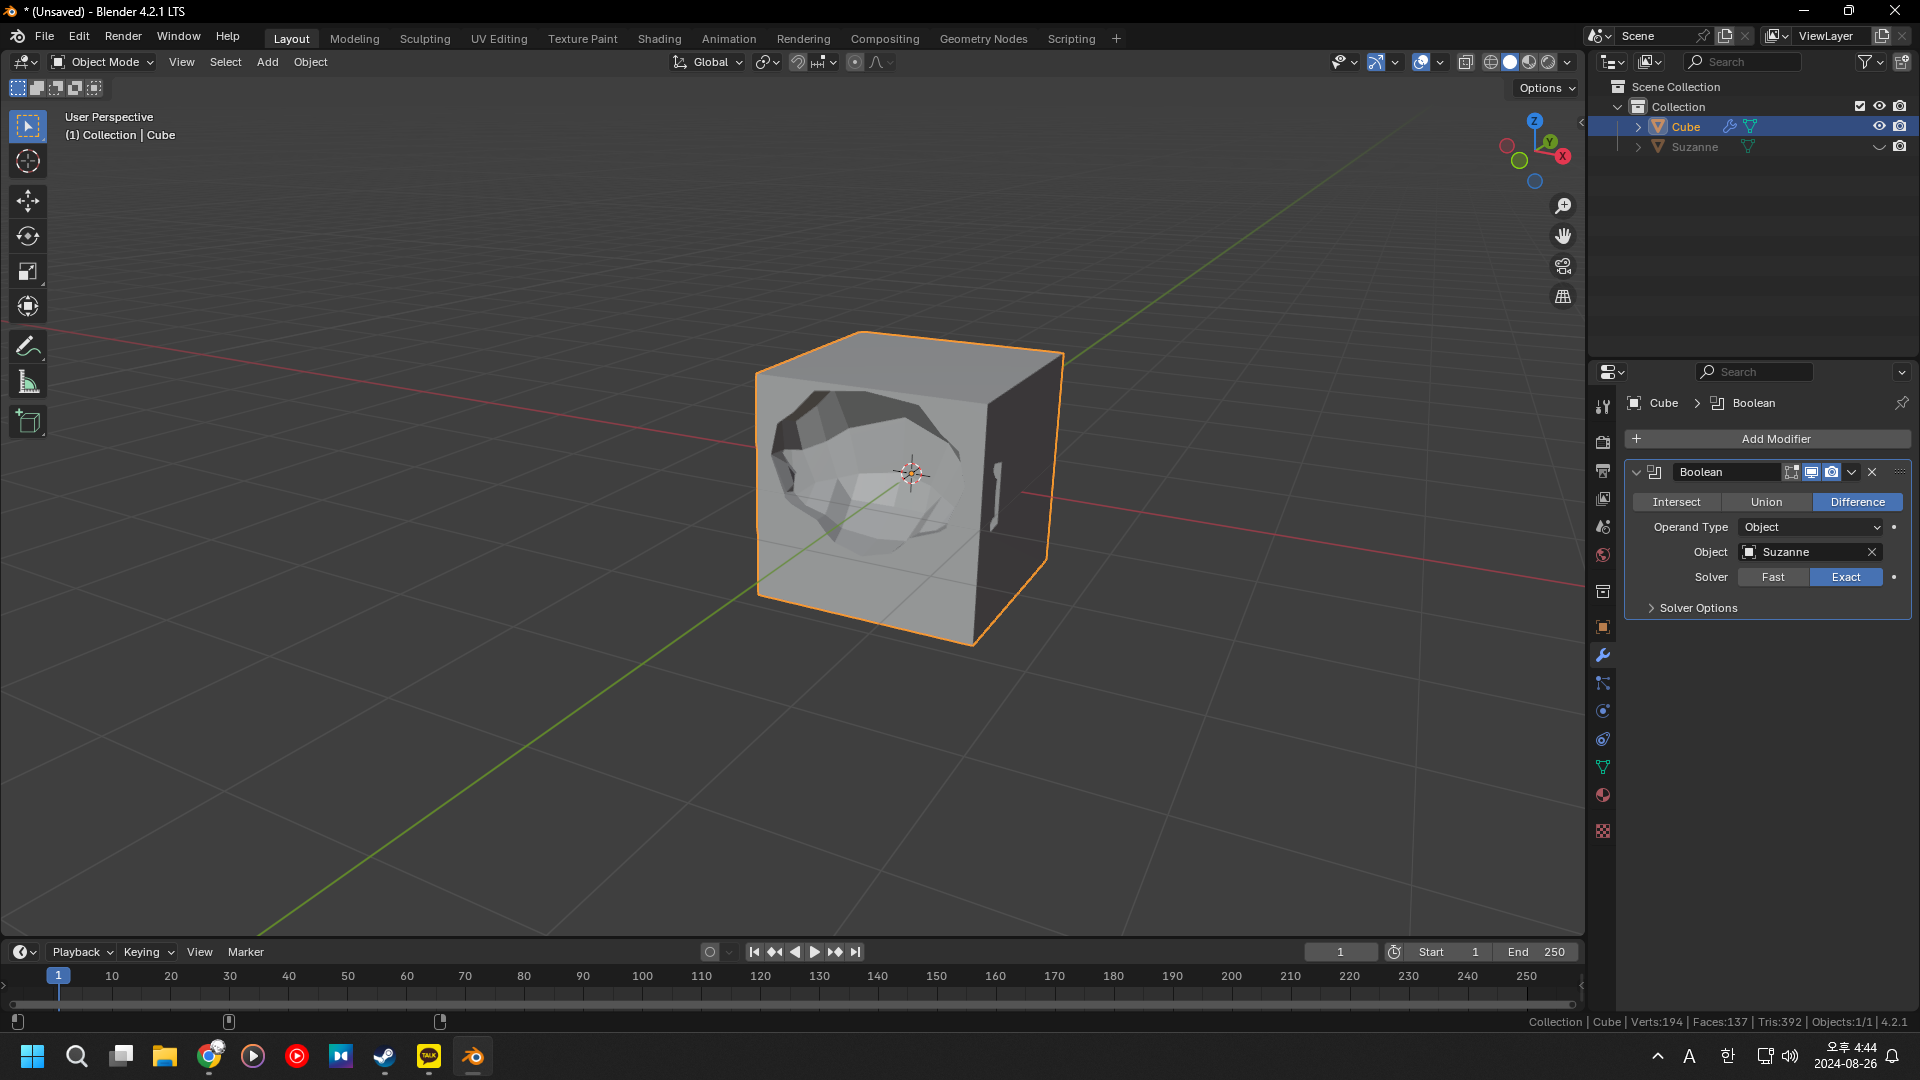Open Texture properties tab

[1603, 831]
